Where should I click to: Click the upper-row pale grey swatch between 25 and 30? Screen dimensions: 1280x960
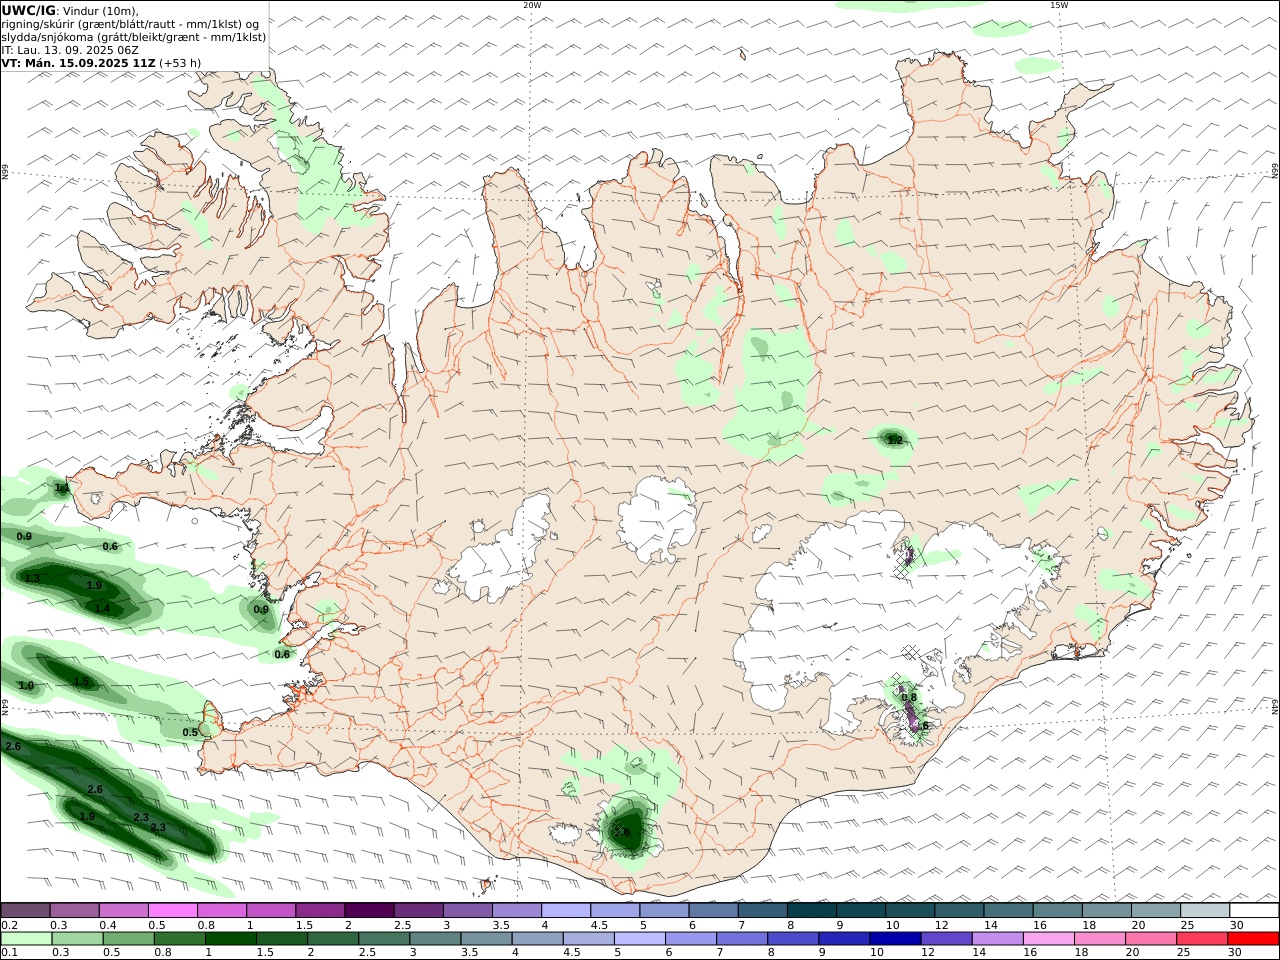click(x=1205, y=910)
